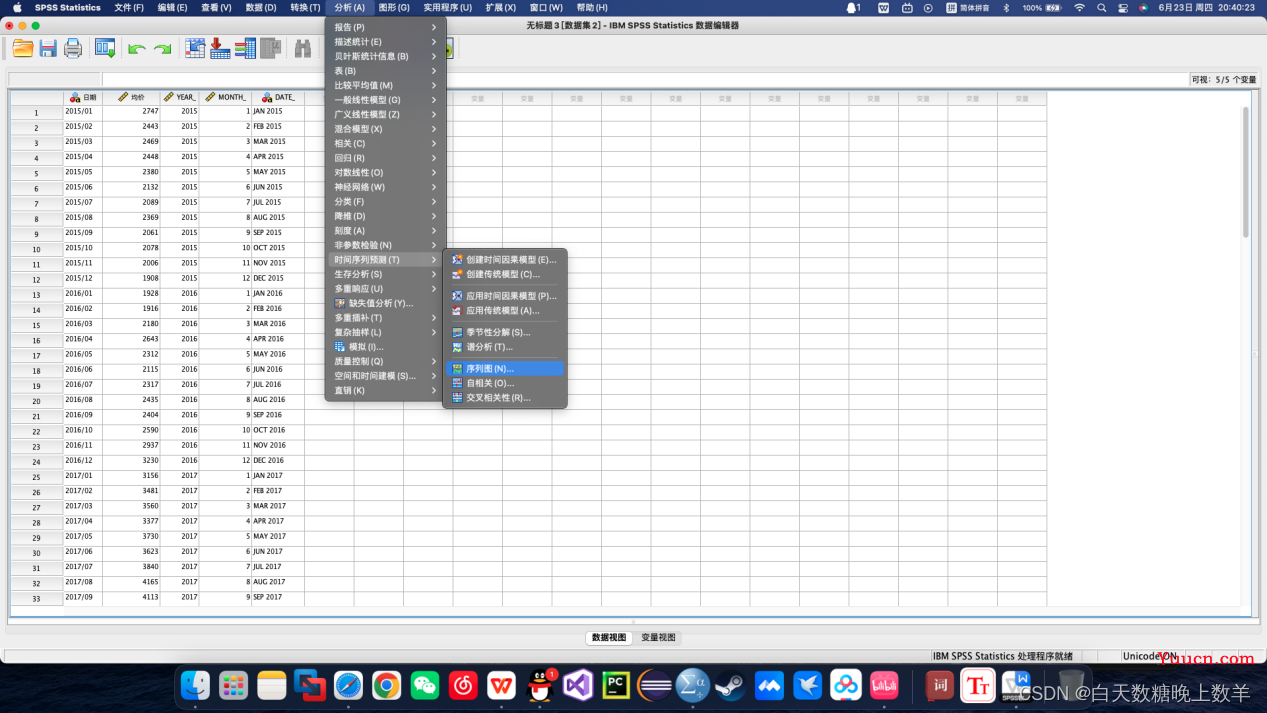Open the 实用程序(U) menu

pyautogui.click(x=447, y=7)
